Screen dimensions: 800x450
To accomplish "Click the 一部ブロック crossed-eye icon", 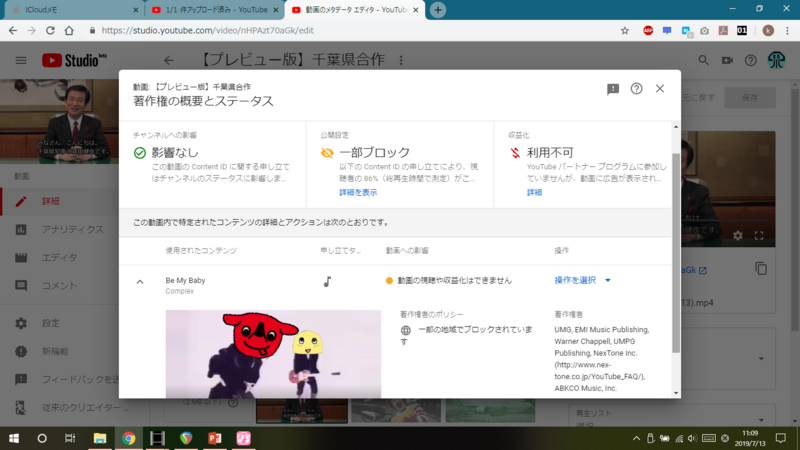I will (x=327, y=153).
